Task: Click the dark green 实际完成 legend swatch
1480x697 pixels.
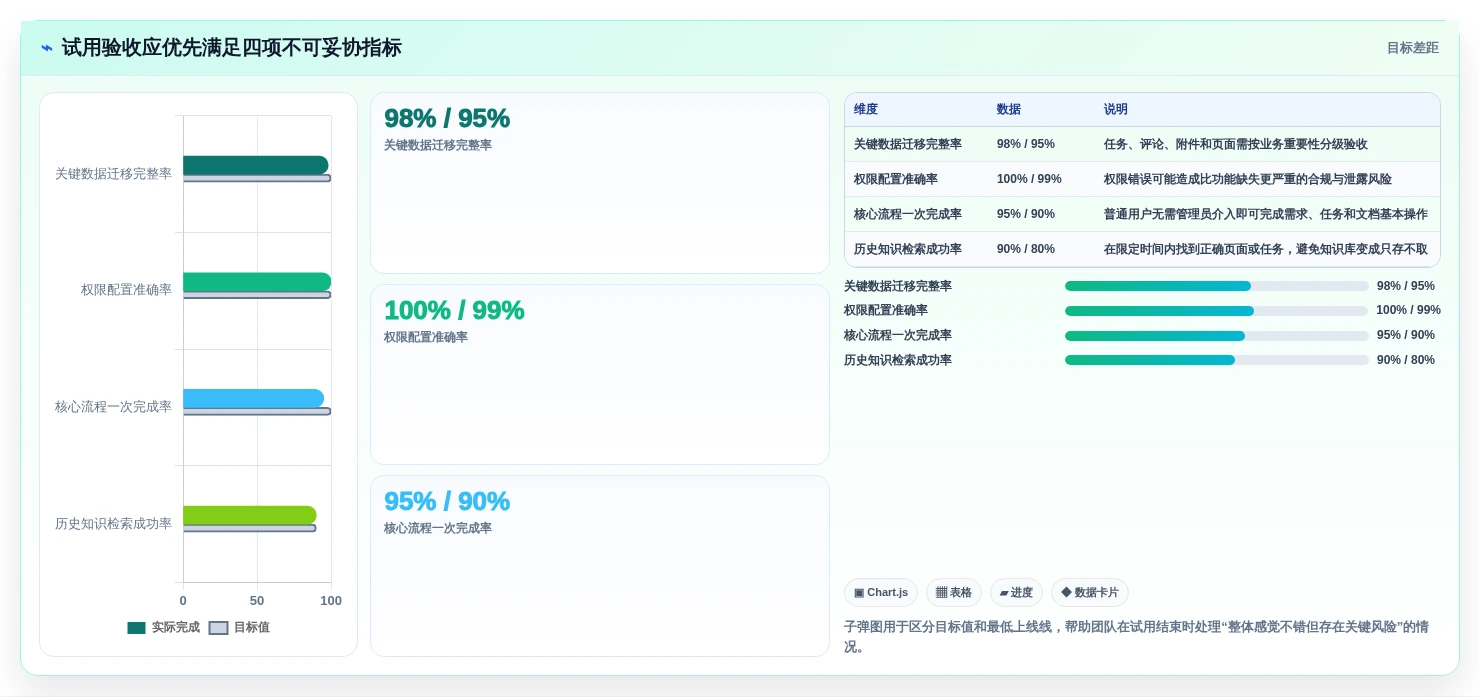Action: pyautogui.click(x=136, y=628)
